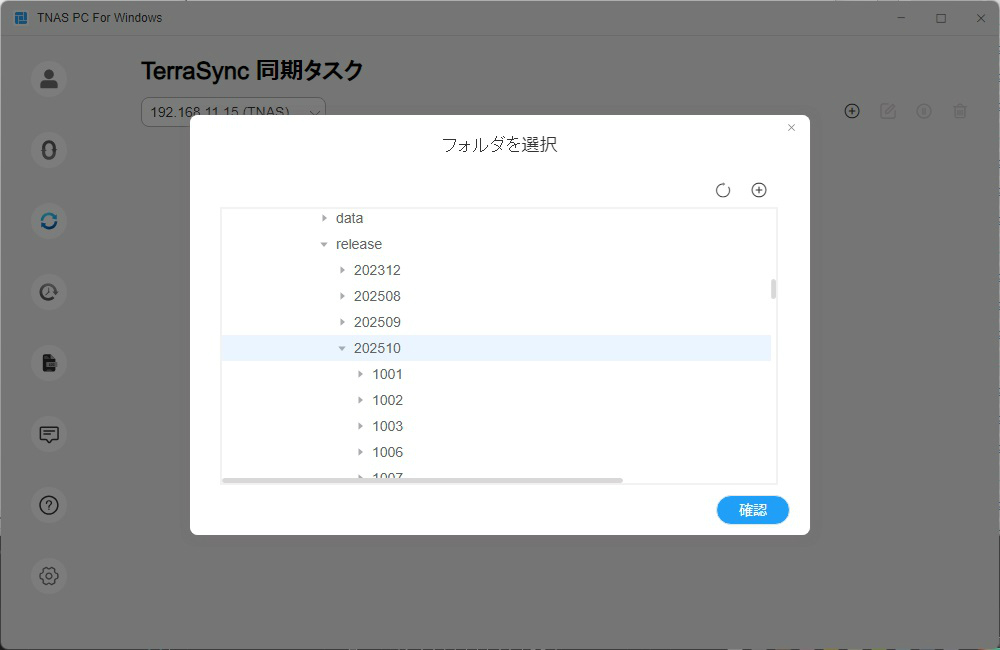Select the 1006 subfolder

pos(388,452)
